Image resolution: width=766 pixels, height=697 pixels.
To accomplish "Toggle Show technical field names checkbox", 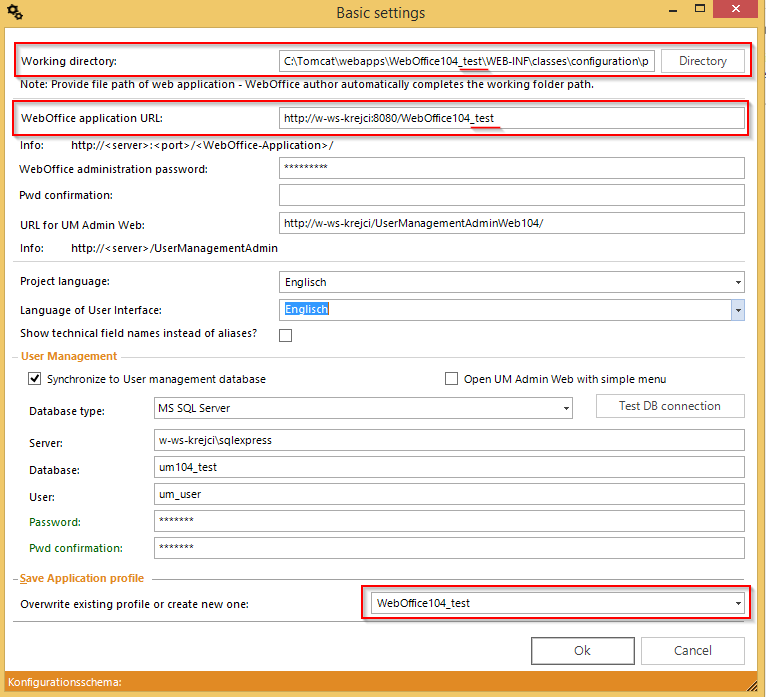I will click(285, 335).
